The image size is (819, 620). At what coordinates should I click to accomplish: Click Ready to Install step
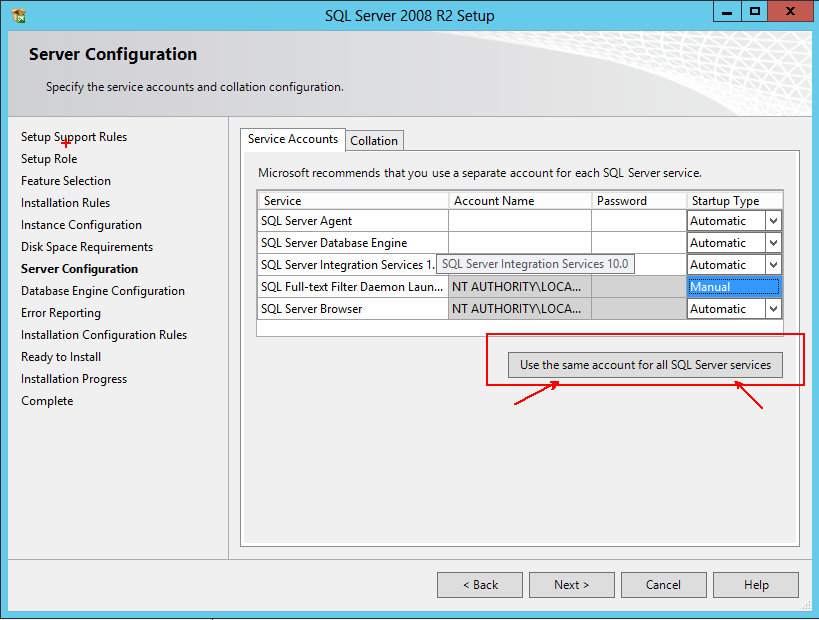coord(61,357)
